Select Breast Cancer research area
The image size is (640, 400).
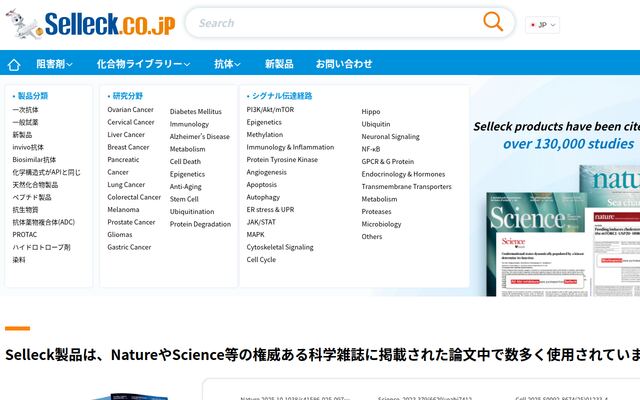128,147
